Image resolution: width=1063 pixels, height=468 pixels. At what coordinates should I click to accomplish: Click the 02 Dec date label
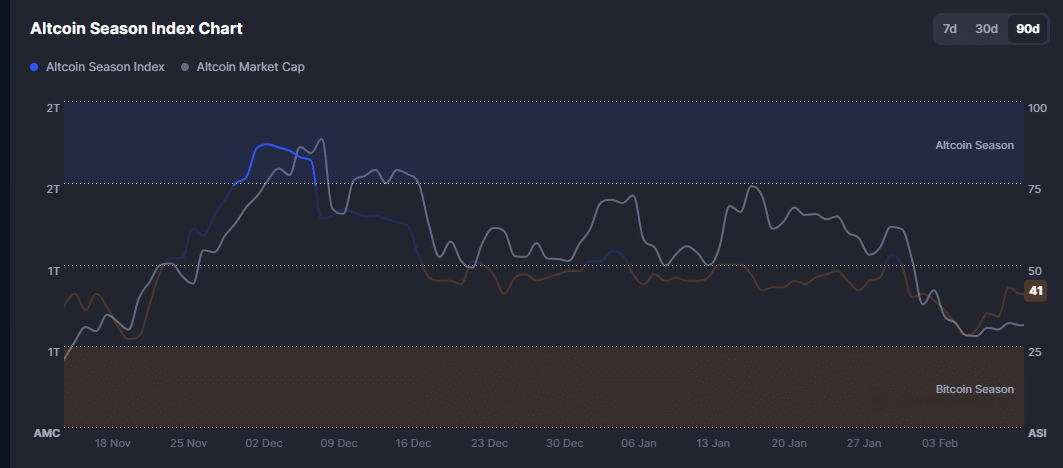(263, 443)
